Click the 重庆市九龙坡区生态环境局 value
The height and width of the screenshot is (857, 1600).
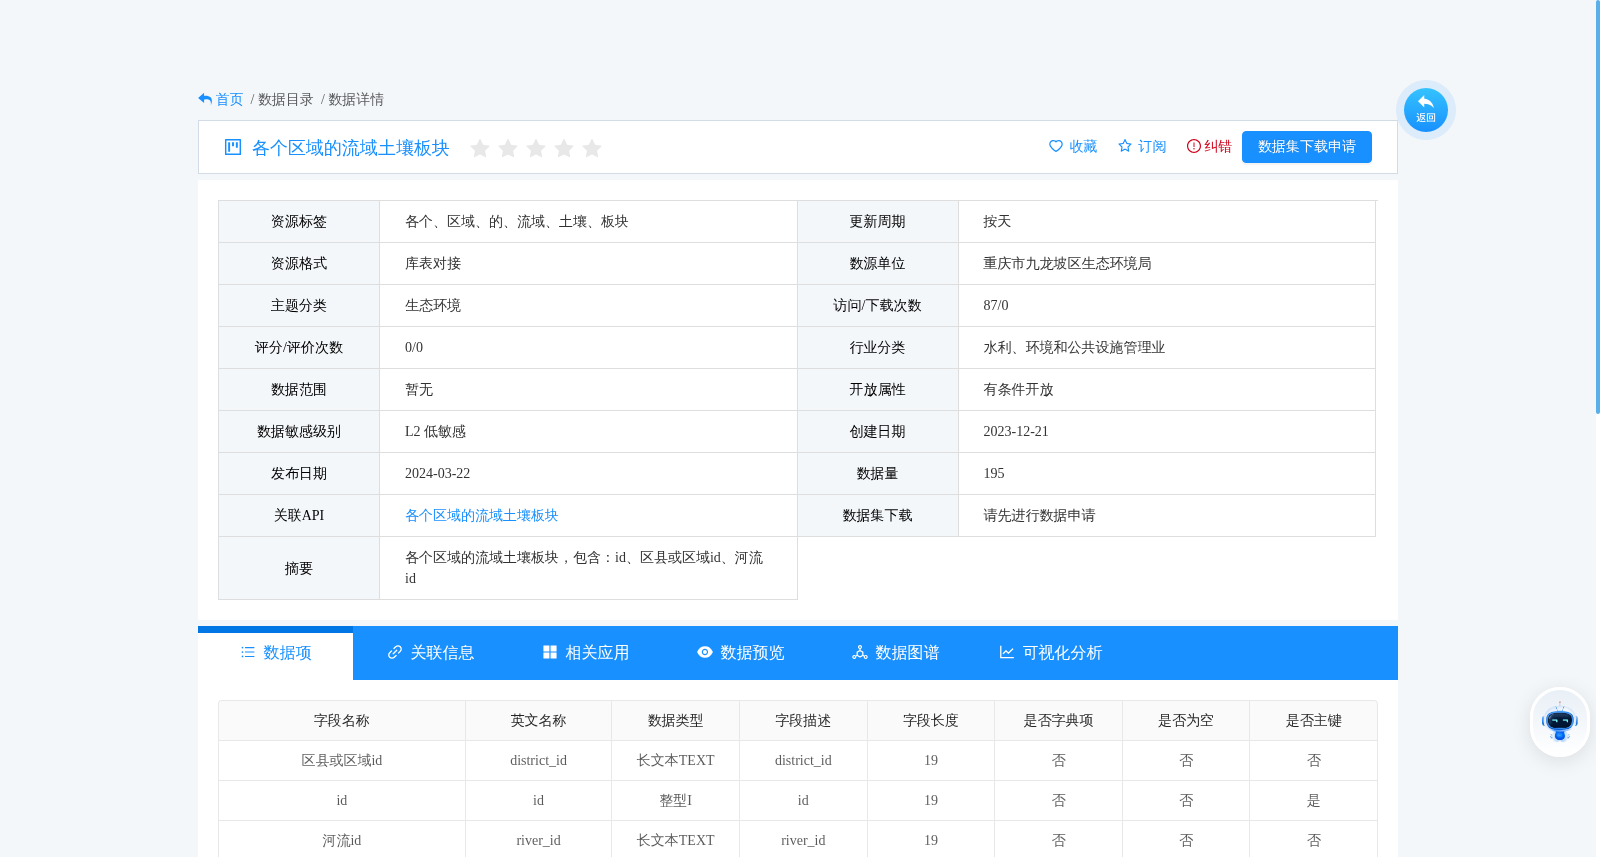click(1067, 263)
